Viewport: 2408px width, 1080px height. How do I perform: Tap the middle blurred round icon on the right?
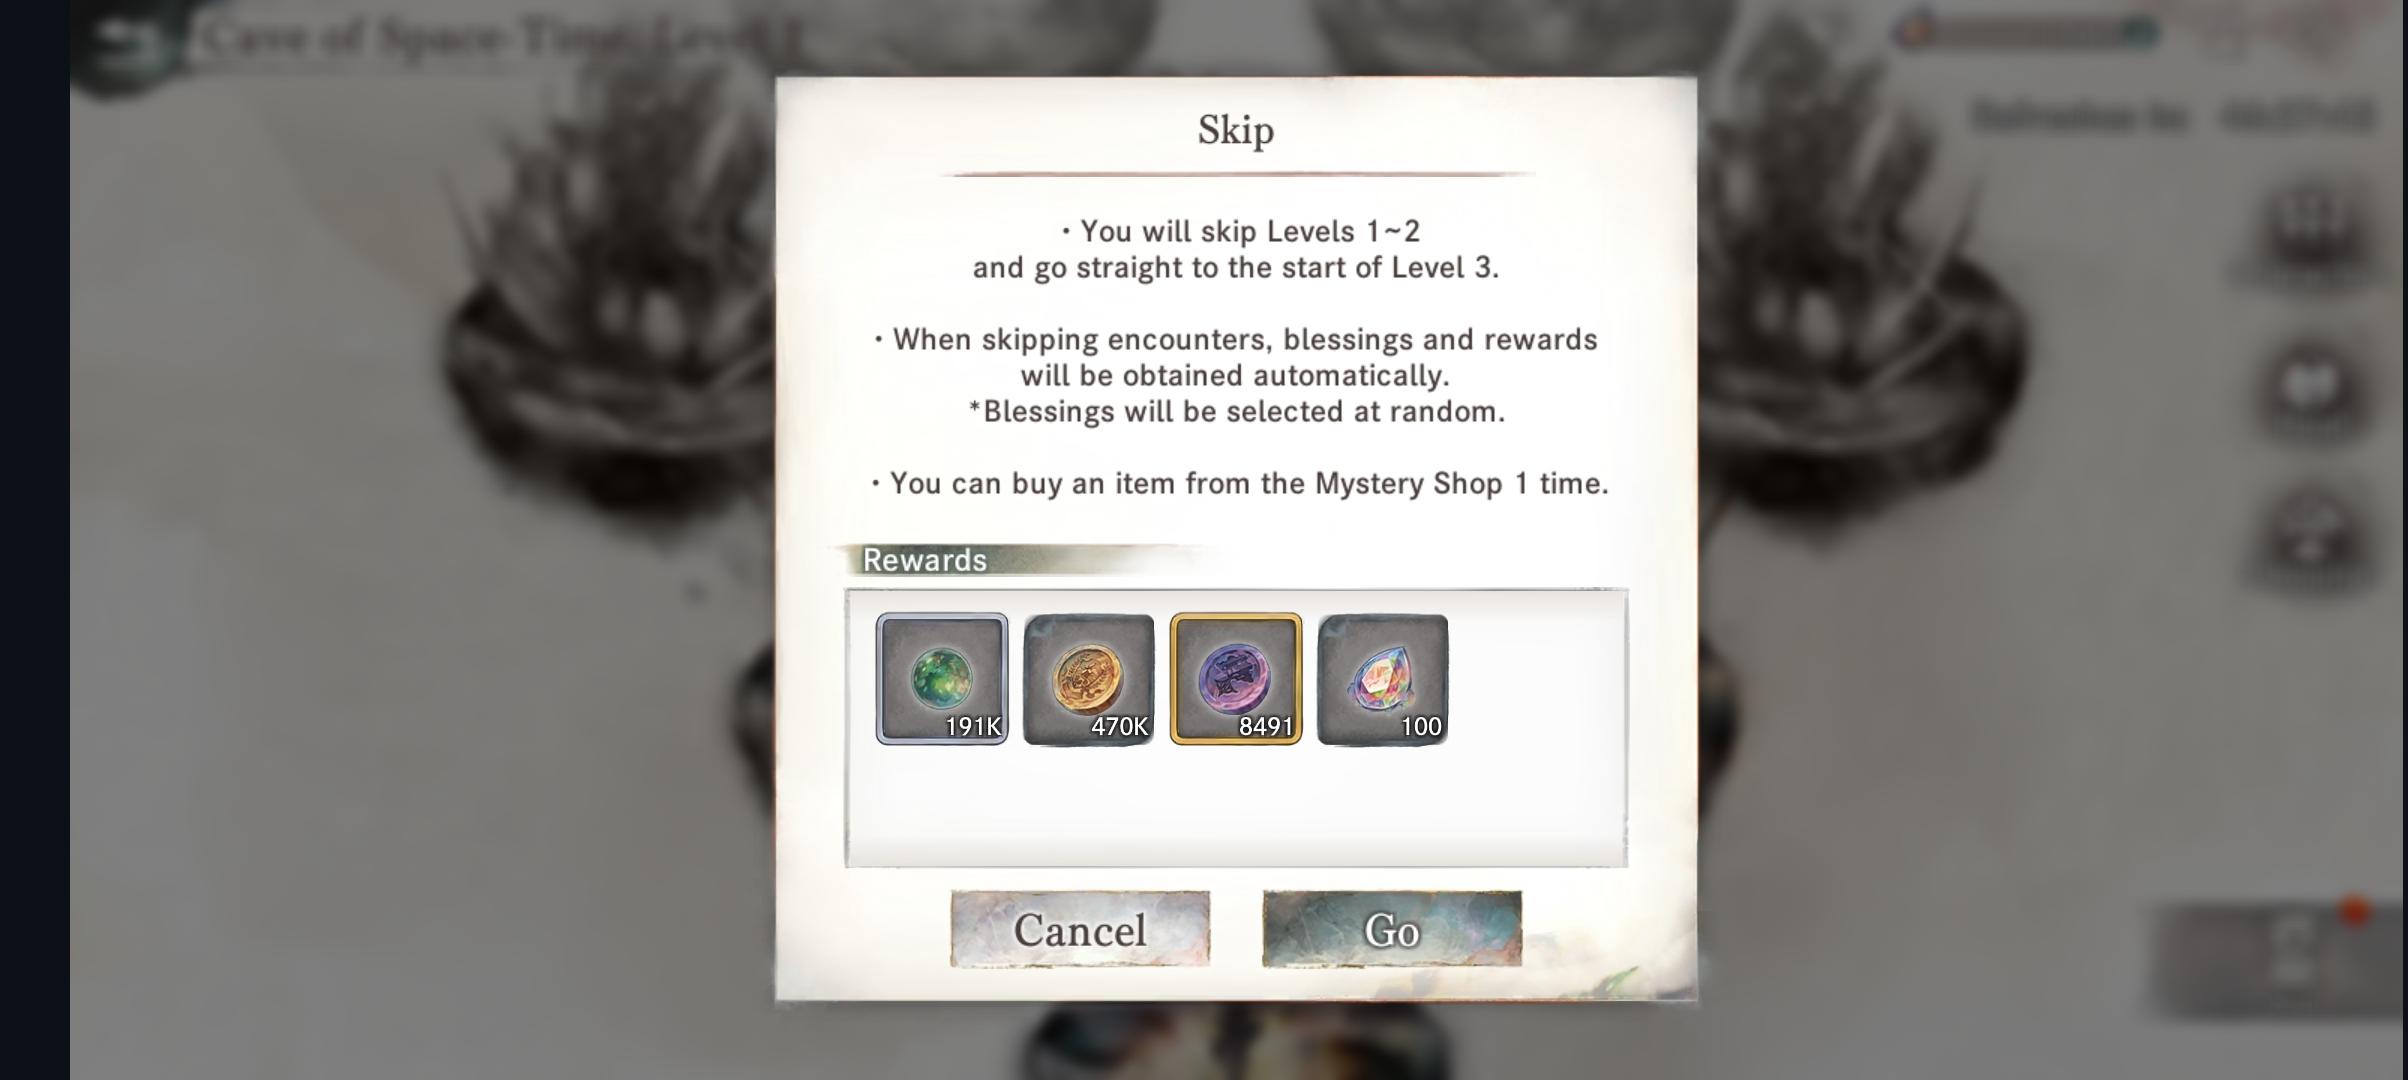[x=2311, y=388]
